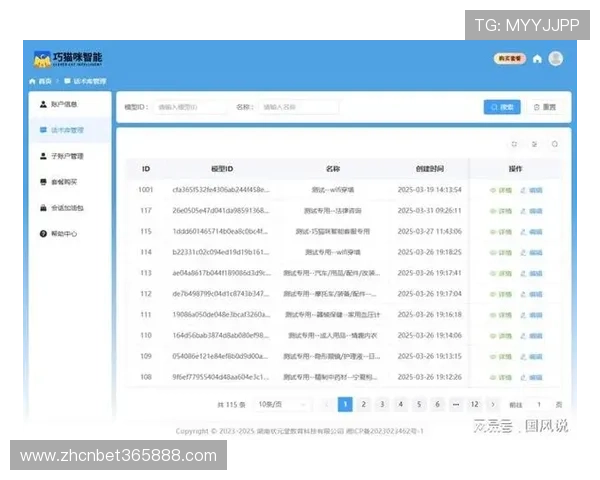Go to page 4 in pagination

tap(401, 405)
